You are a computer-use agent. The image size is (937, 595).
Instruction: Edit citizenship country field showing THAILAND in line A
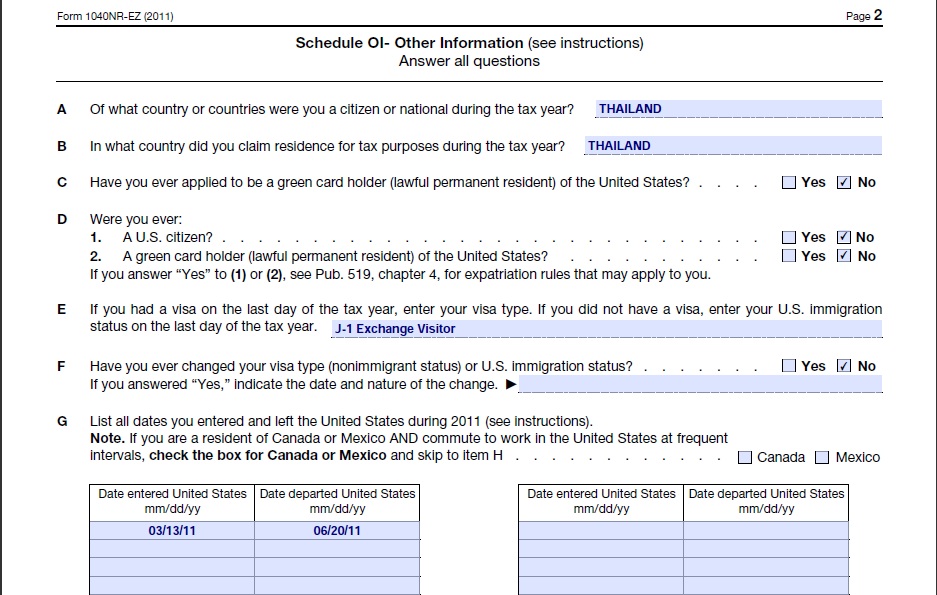[x=739, y=109]
